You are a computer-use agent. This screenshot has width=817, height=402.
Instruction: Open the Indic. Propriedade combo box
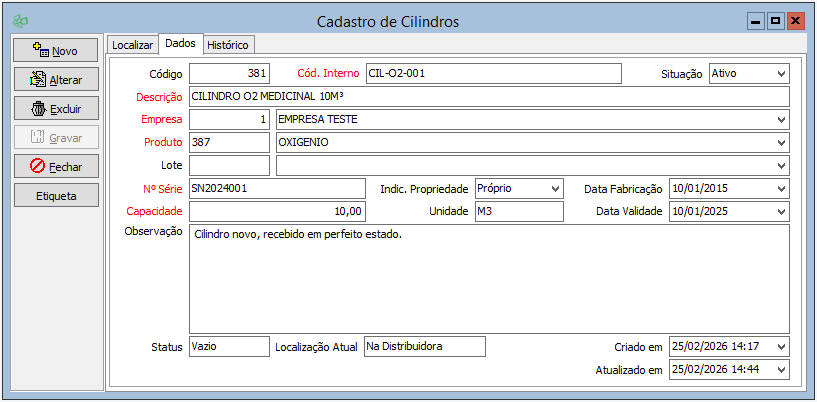555,188
